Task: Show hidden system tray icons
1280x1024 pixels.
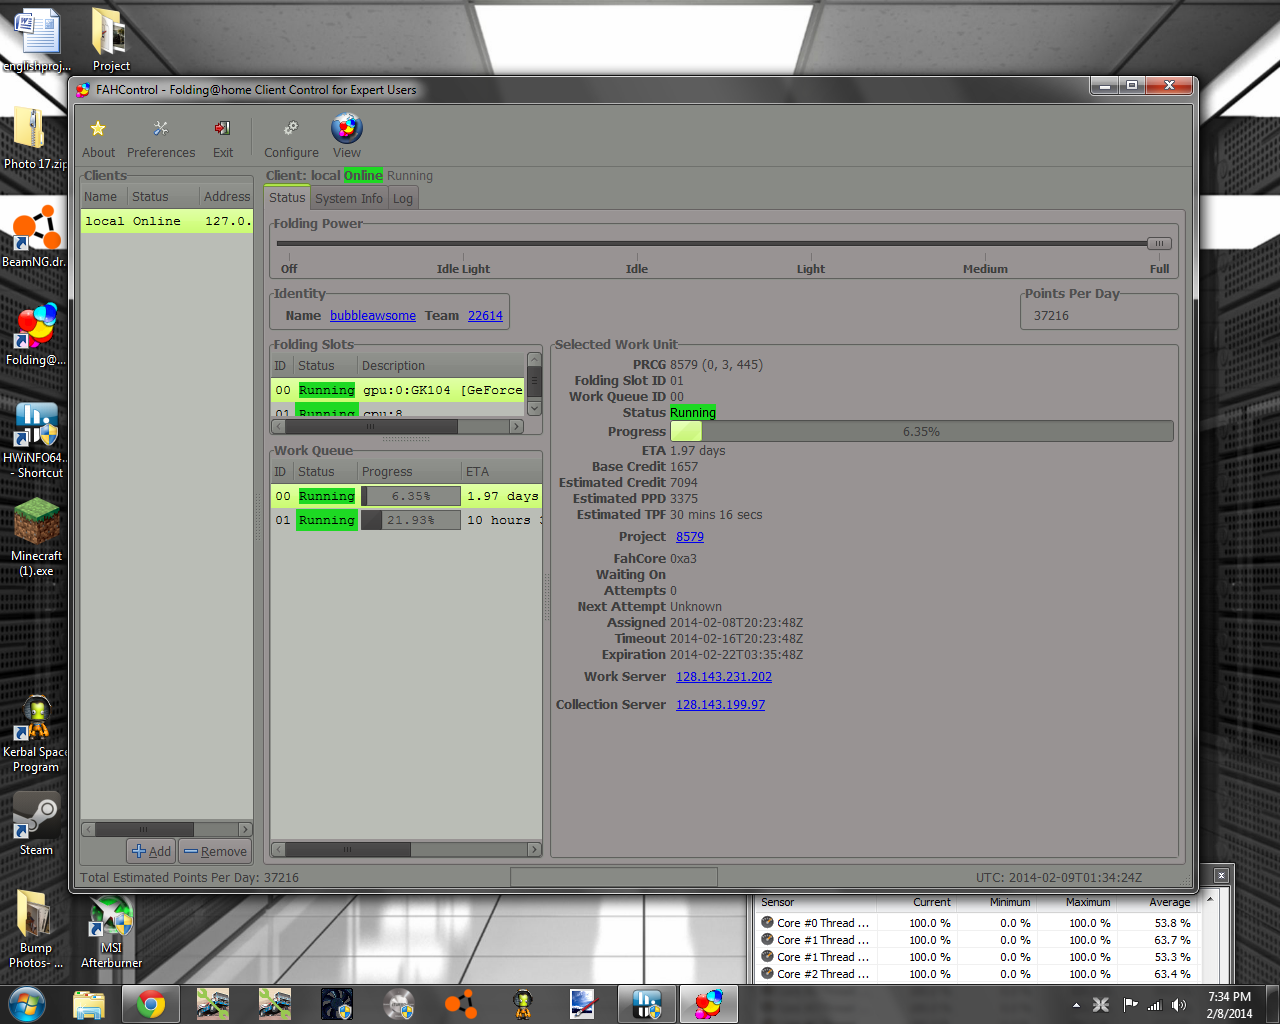Action: coord(1076,1005)
